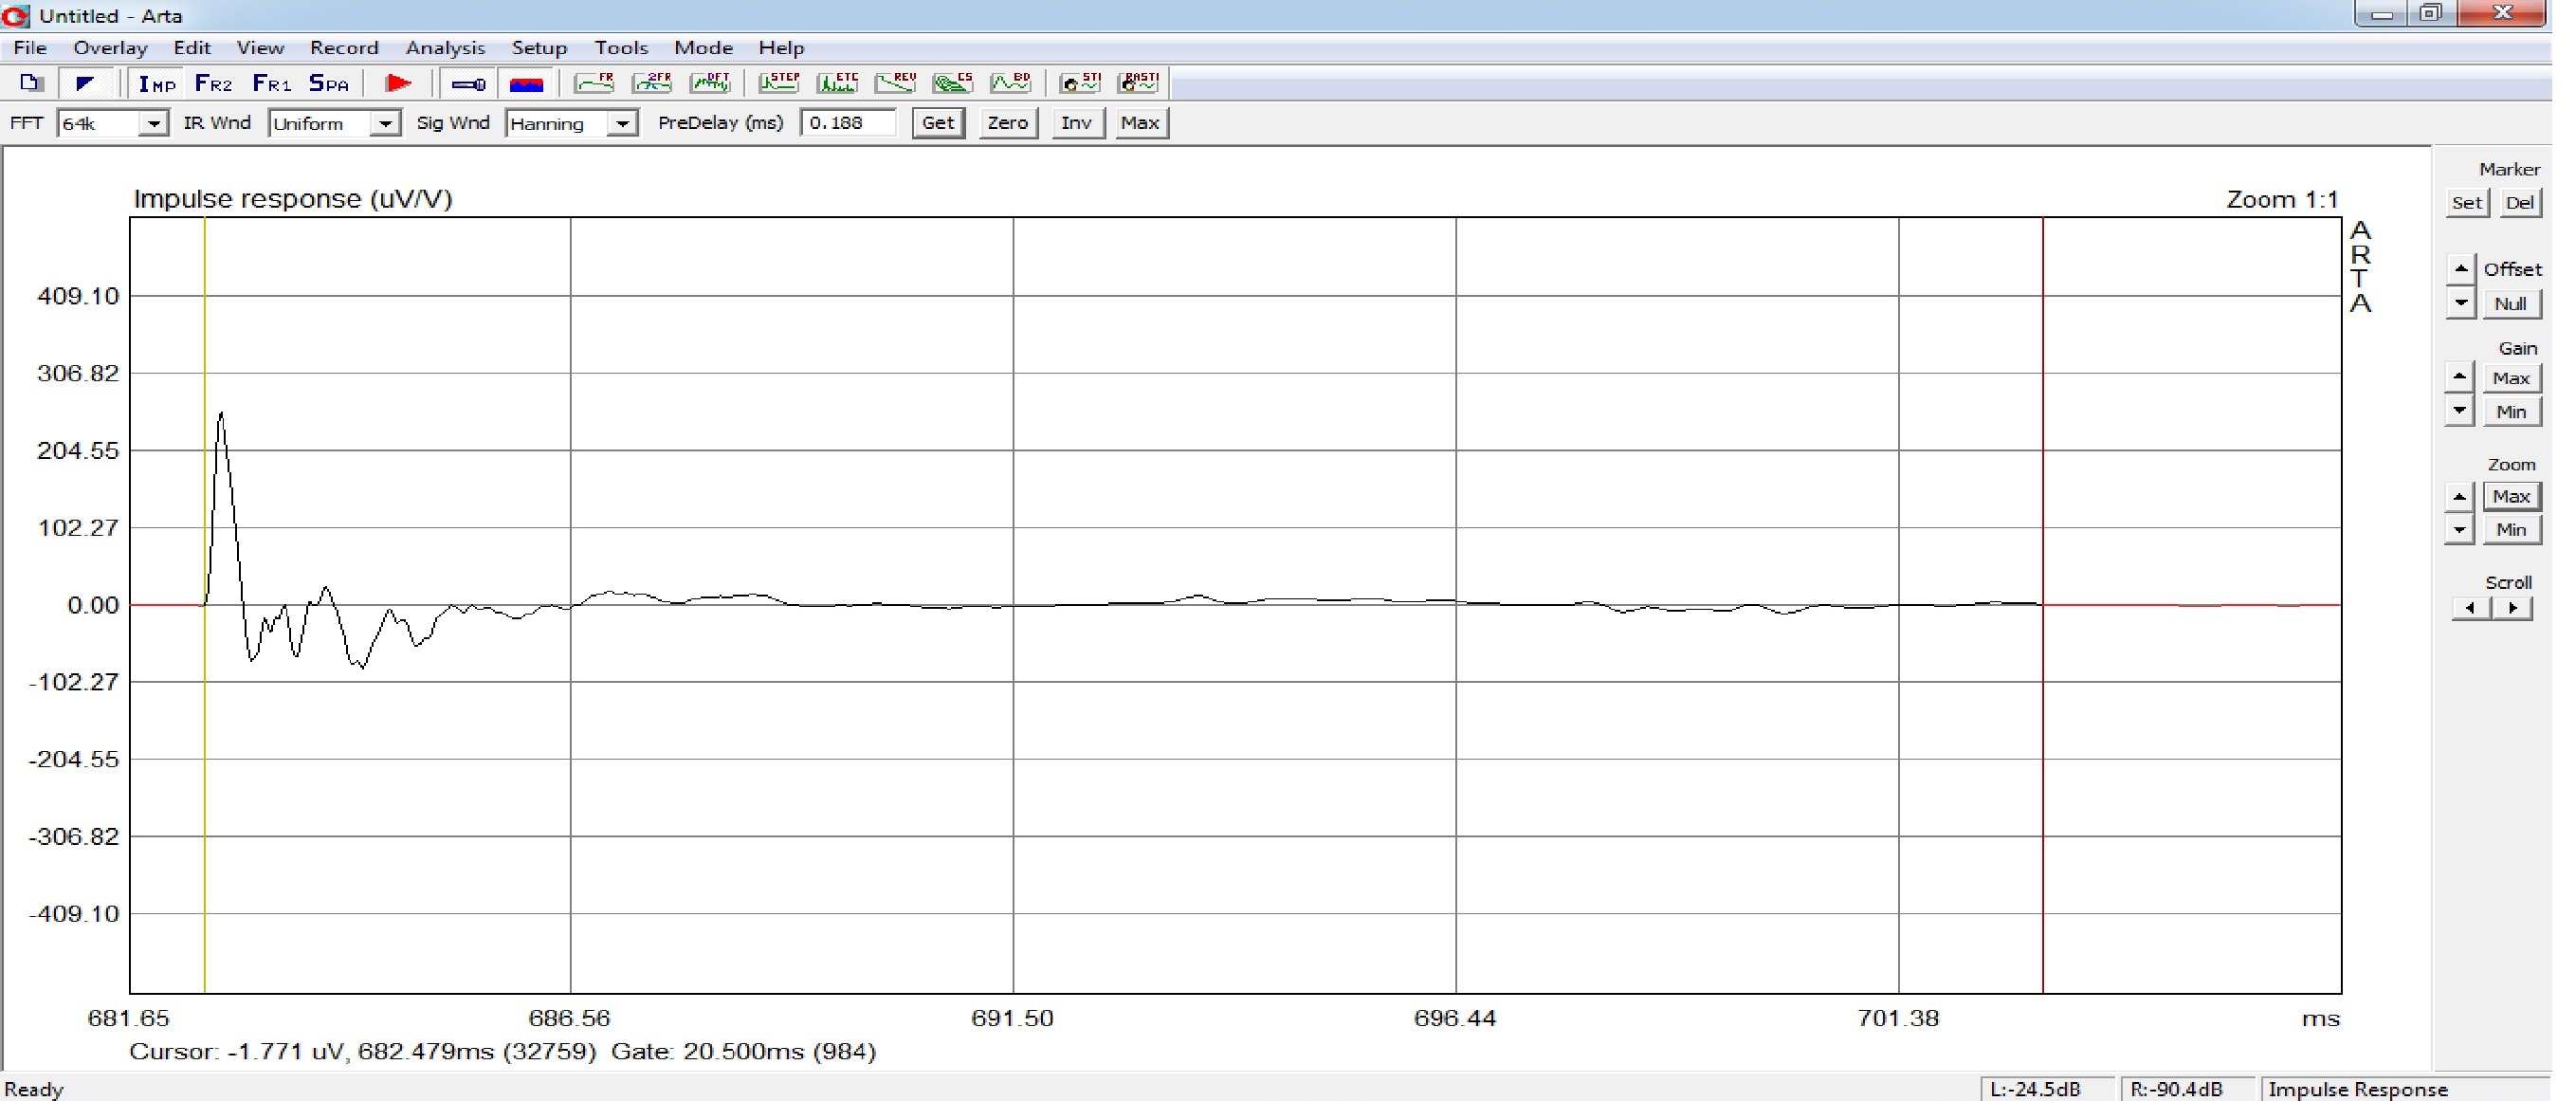
Task: Open the Overlay menu
Action: [110, 48]
